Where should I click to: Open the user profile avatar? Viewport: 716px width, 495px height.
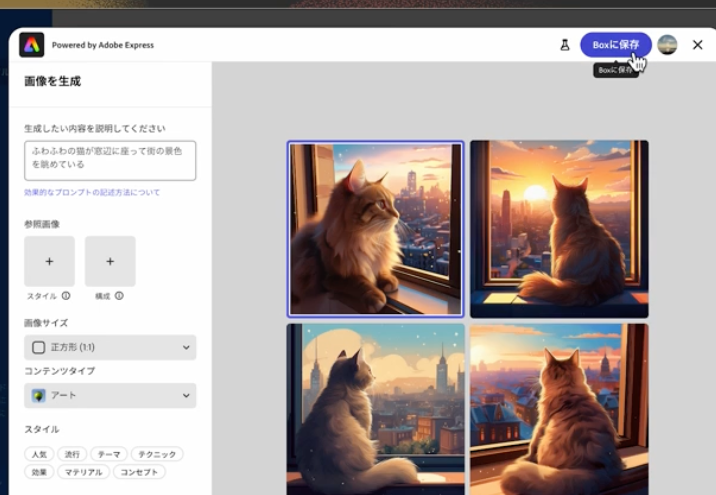click(667, 45)
